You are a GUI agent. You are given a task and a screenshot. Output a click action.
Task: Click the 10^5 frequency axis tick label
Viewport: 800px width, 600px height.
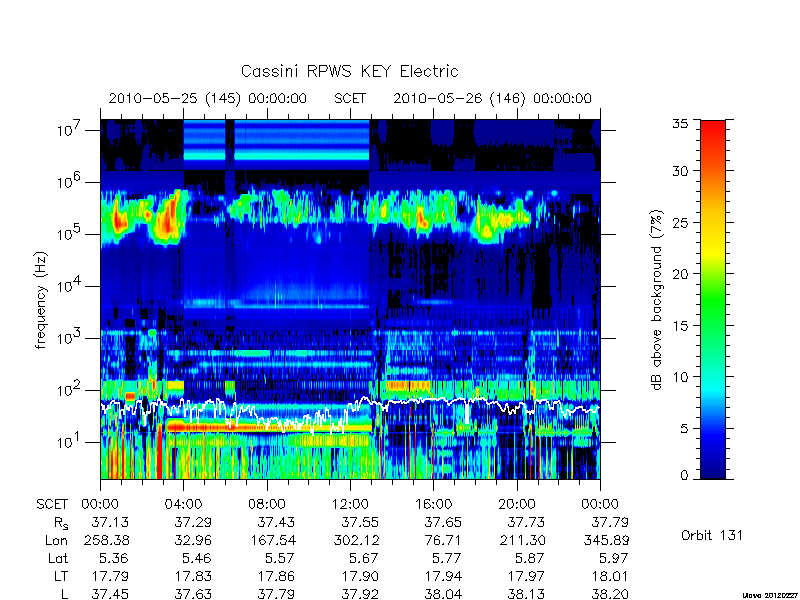coord(71,233)
